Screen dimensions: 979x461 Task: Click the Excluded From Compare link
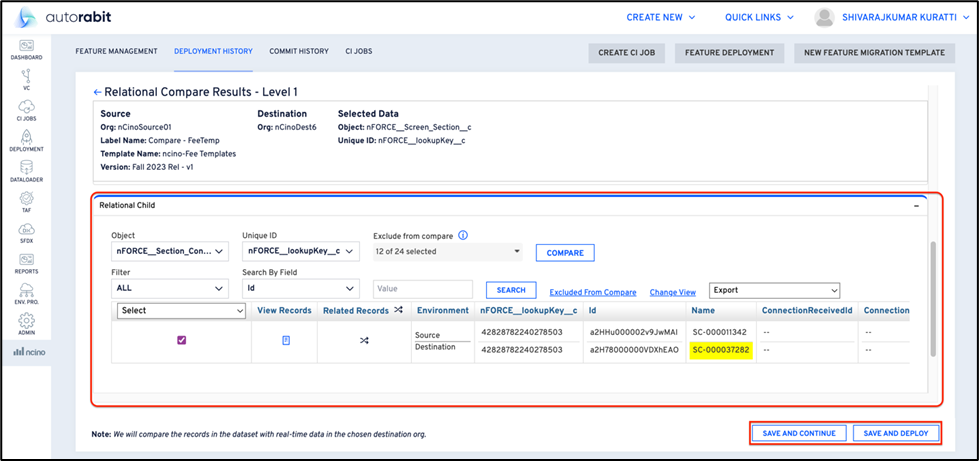coord(592,292)
